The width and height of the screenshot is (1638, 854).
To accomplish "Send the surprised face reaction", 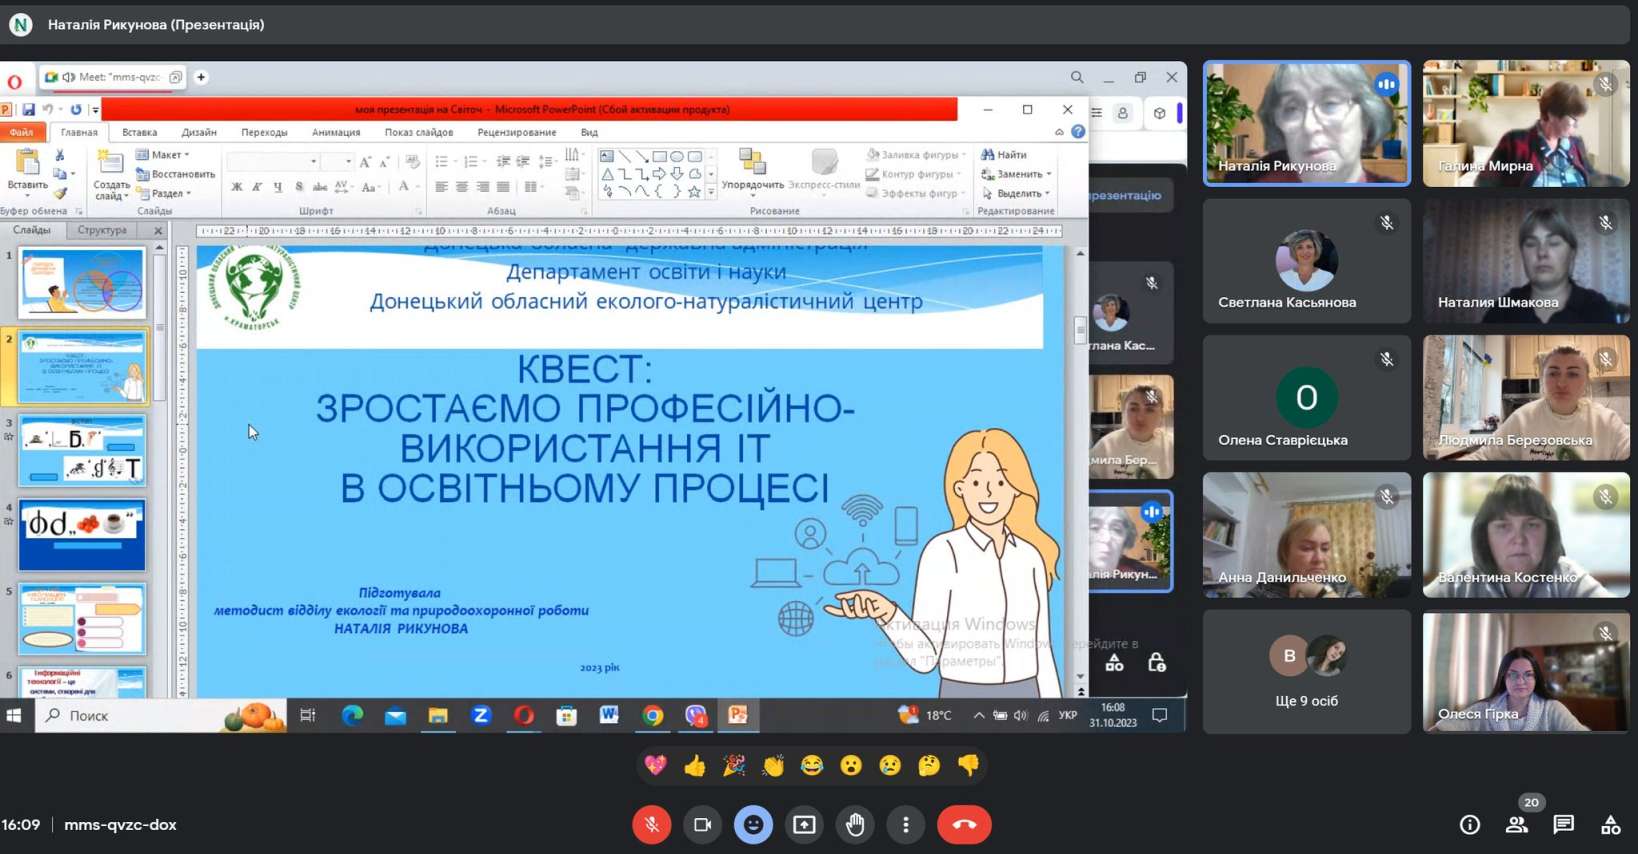I will click(851, 766).
